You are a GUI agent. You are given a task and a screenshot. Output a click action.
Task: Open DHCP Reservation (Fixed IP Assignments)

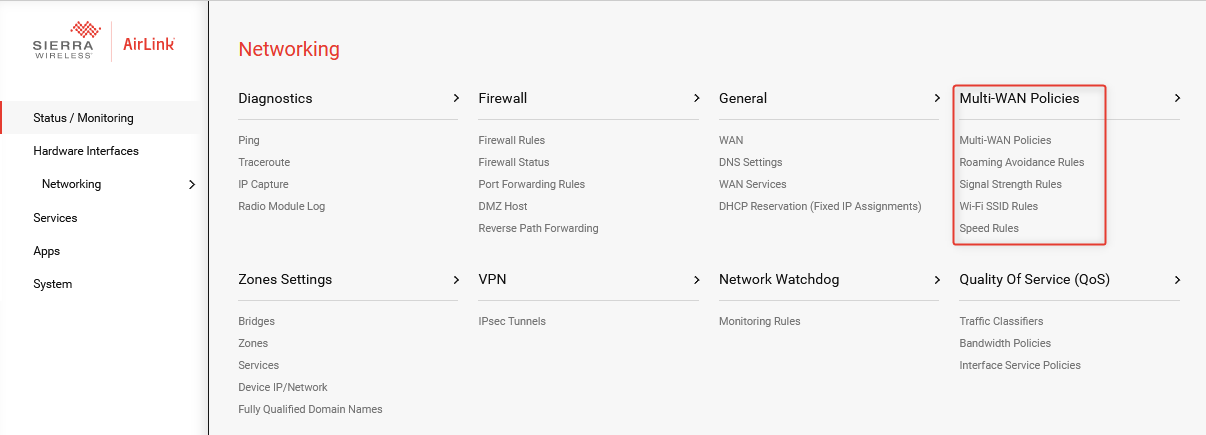pos(820,206)
